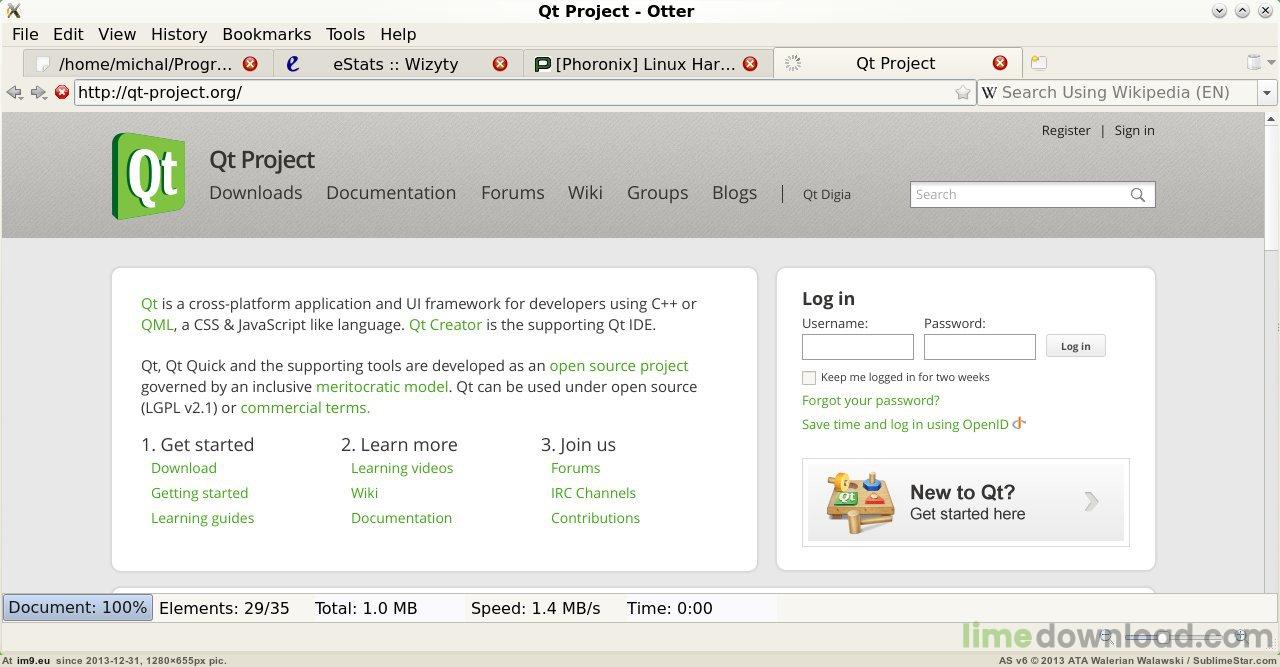Expand the search engine dropdown arrow
Screen dimensions: 1280x667
tap(1267, 92)
